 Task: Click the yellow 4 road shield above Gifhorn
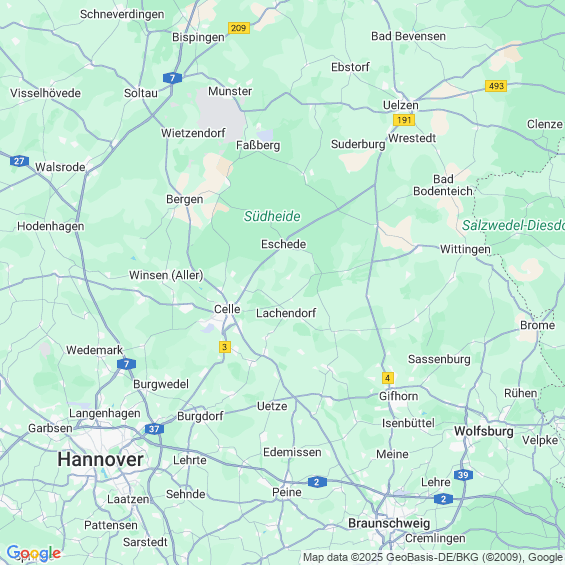[387, 378]
